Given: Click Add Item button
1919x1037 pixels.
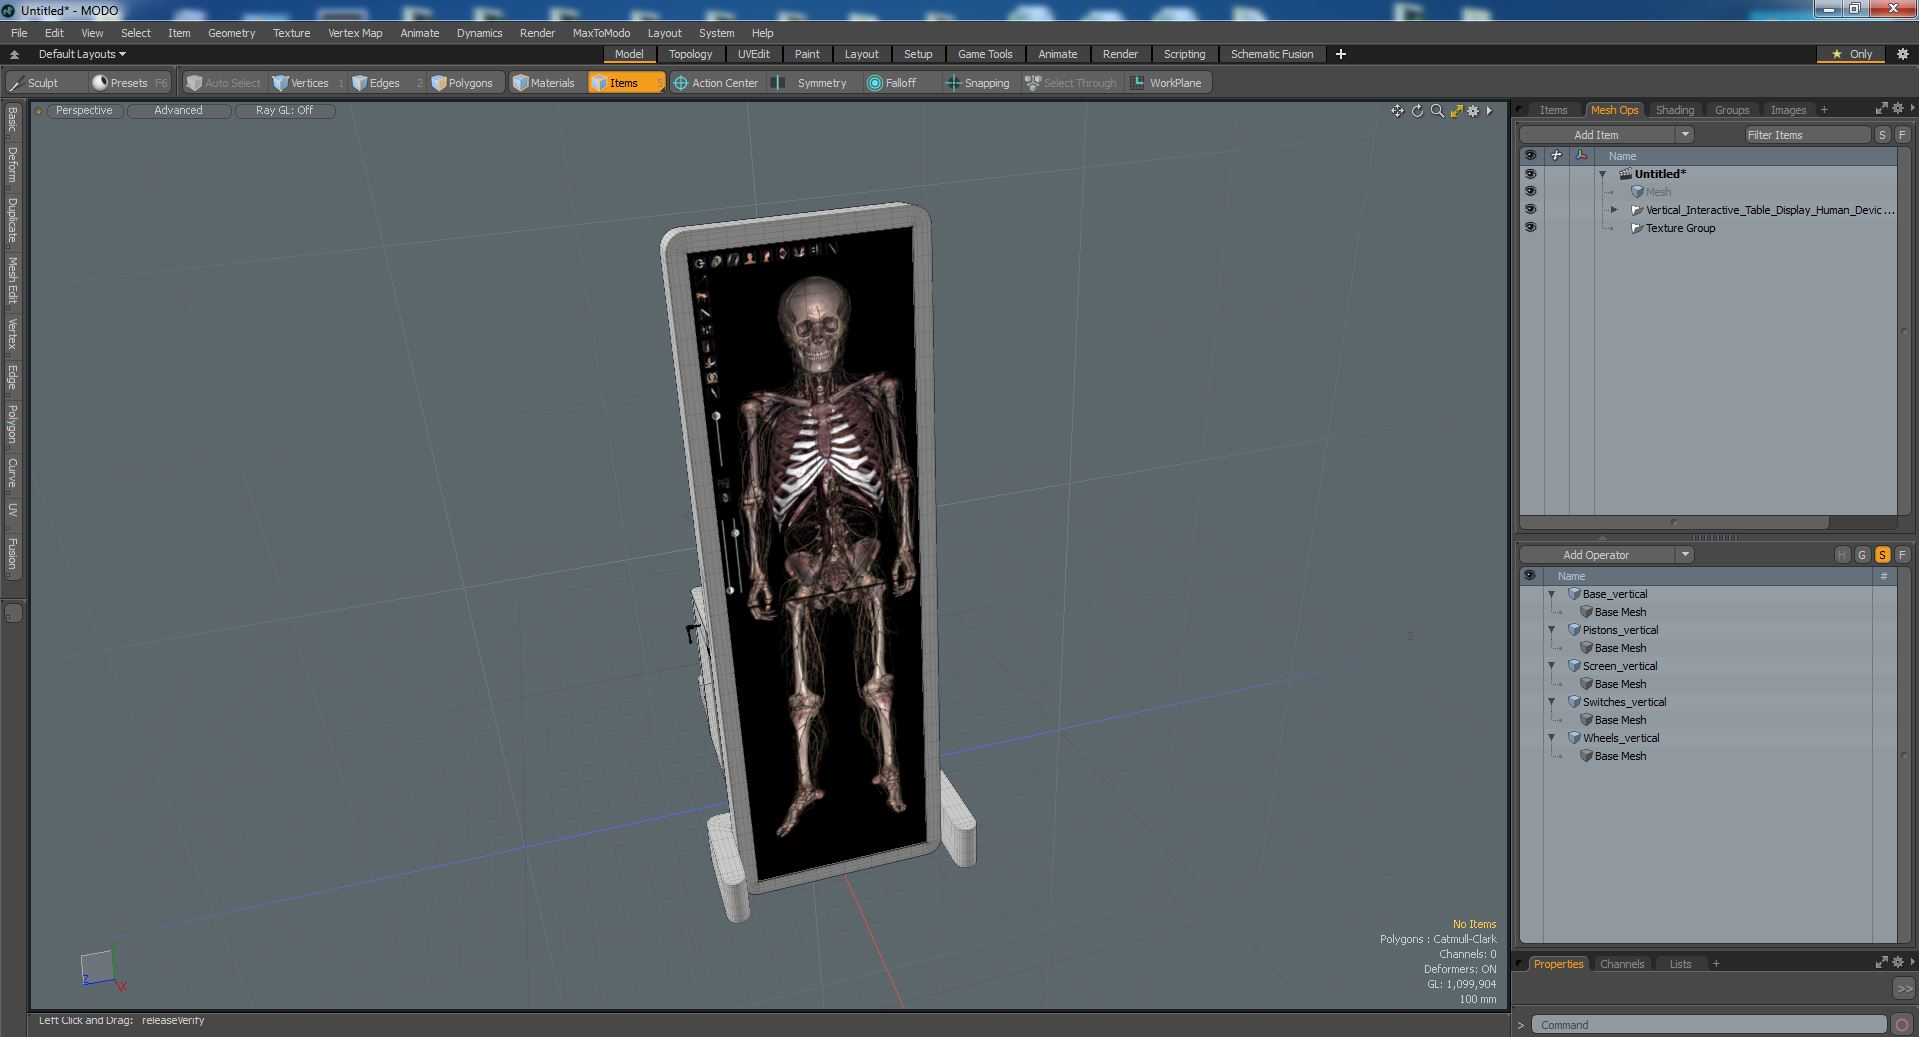Looking at the screenshot, I should click(x=1596, y=135).
